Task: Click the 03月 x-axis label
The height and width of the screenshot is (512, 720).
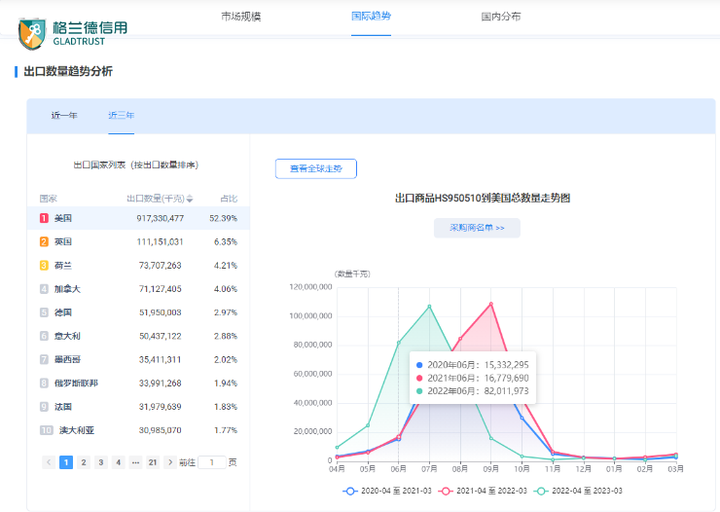Action: coord(675,469)
